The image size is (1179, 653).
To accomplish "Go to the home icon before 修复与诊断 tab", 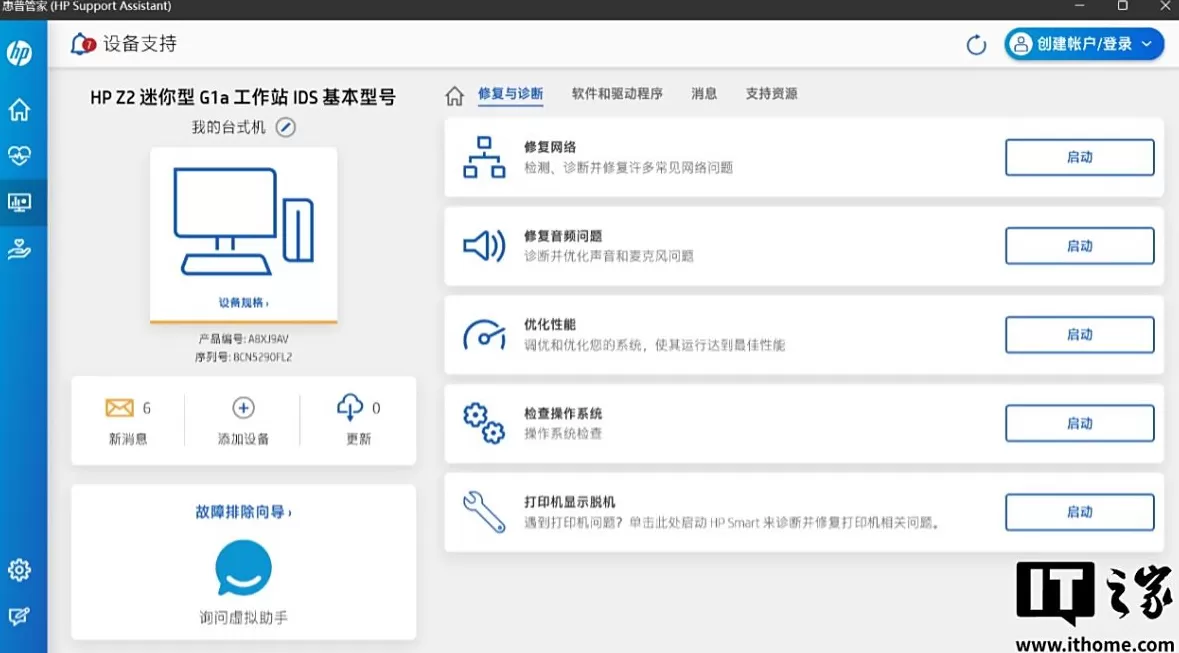I will (454, 95).
